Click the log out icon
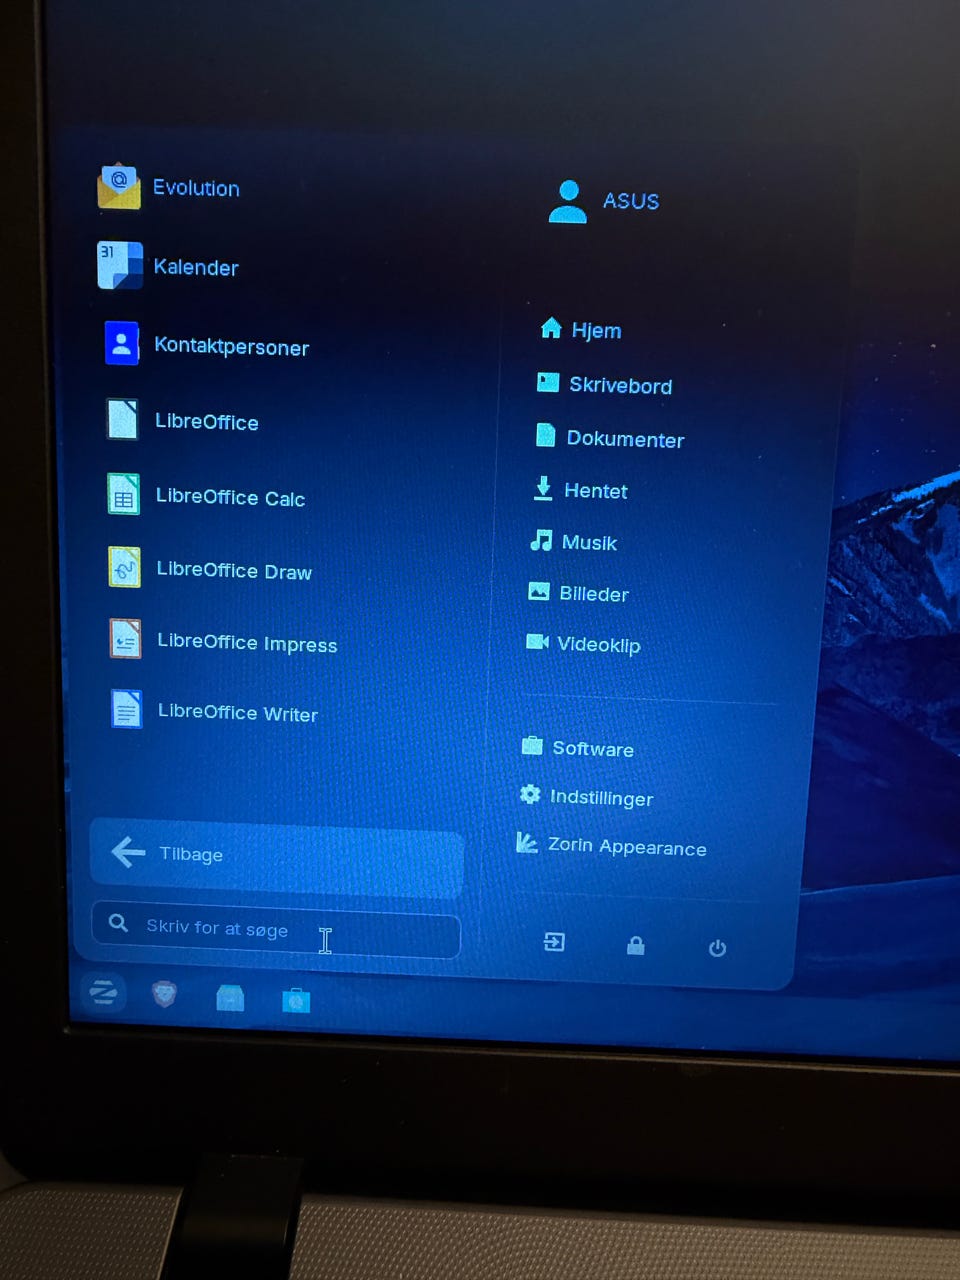 (x=554, y=942)
